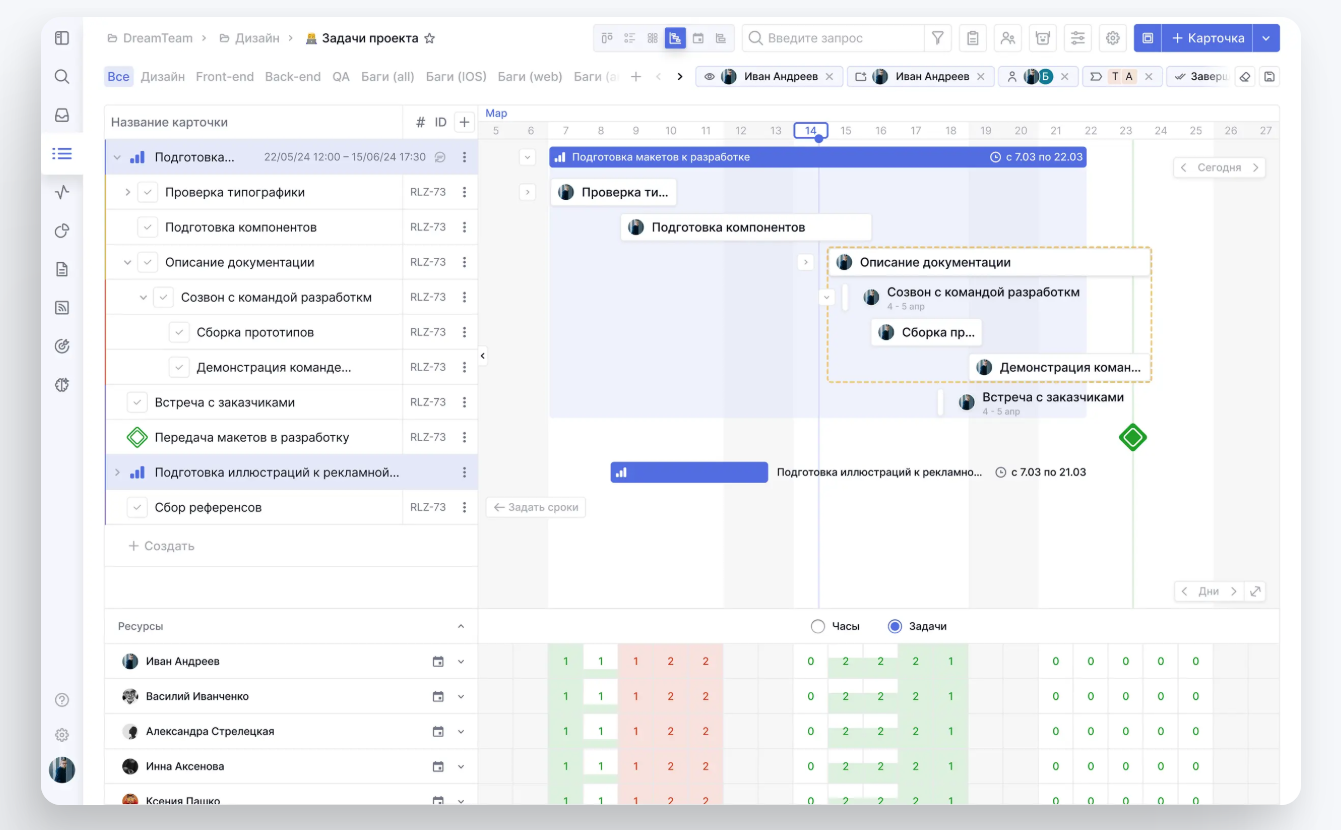Switch to the Front-end tab
Image resolution: width=1341 pixels, height=830 pixels.
coord(224,76)
